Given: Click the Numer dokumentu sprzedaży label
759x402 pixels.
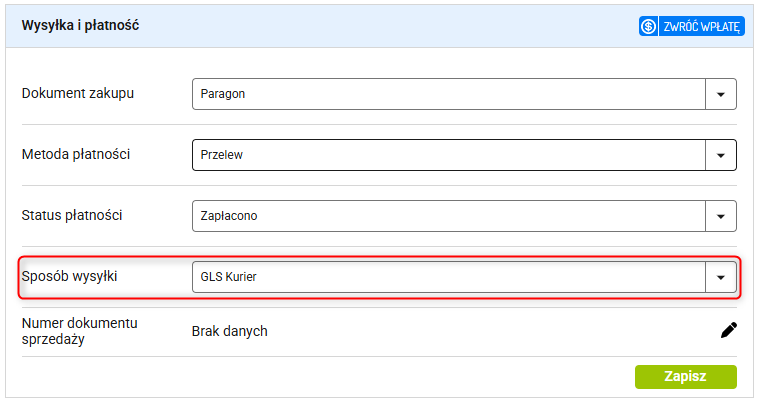Looking at the screenshot, I should point(80,331).
